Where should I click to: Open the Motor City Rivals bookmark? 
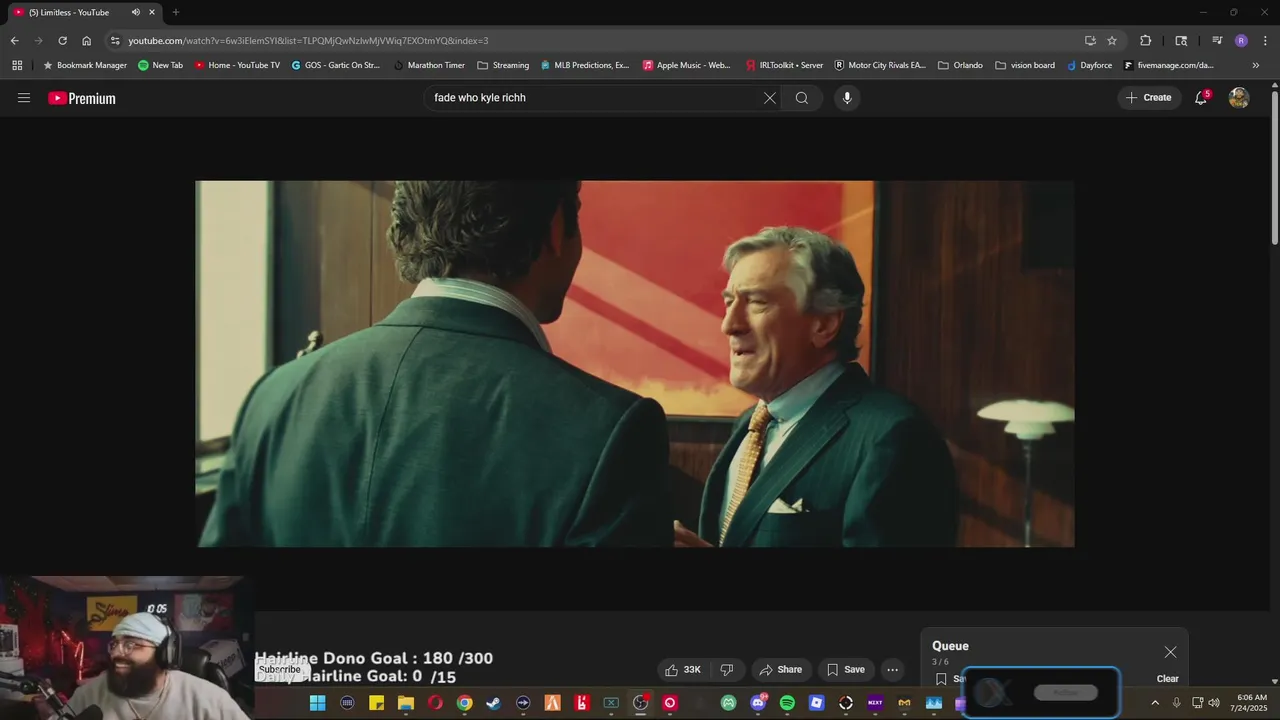tap(880, 65)
